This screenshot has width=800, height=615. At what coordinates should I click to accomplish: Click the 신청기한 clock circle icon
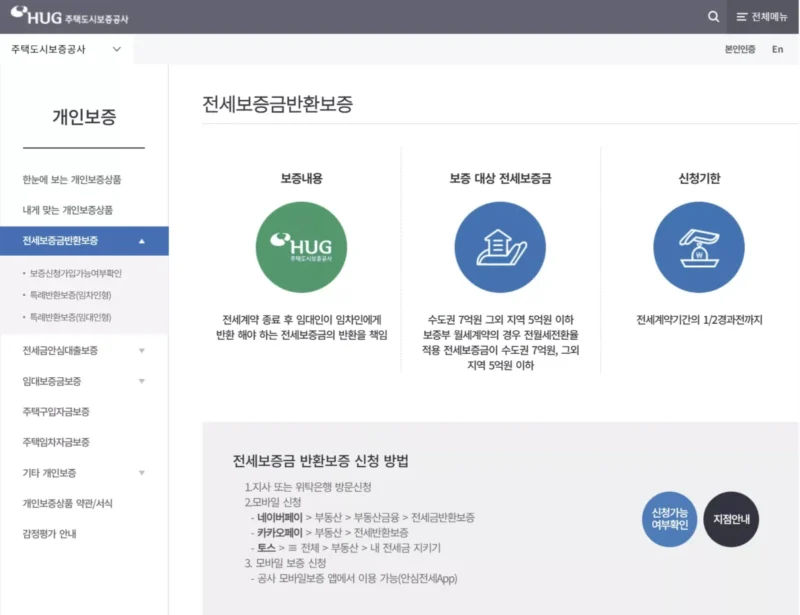click(x=698, y=244)
